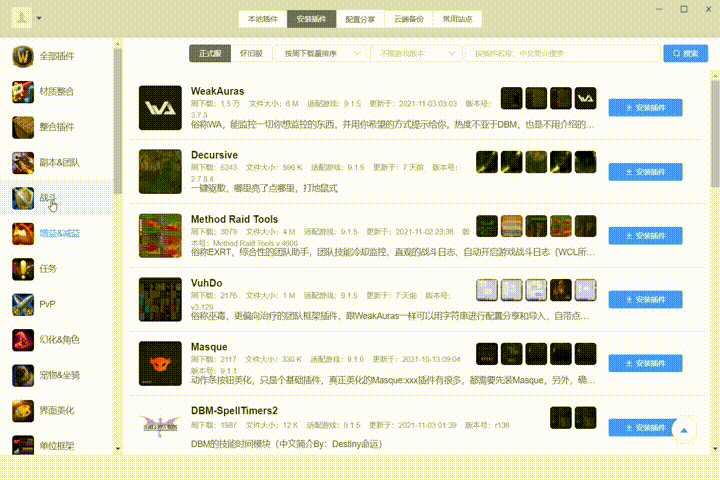Open the account dropdown arrow beside avatar
Screen dimensions: 720x480
tap(39, 18)
